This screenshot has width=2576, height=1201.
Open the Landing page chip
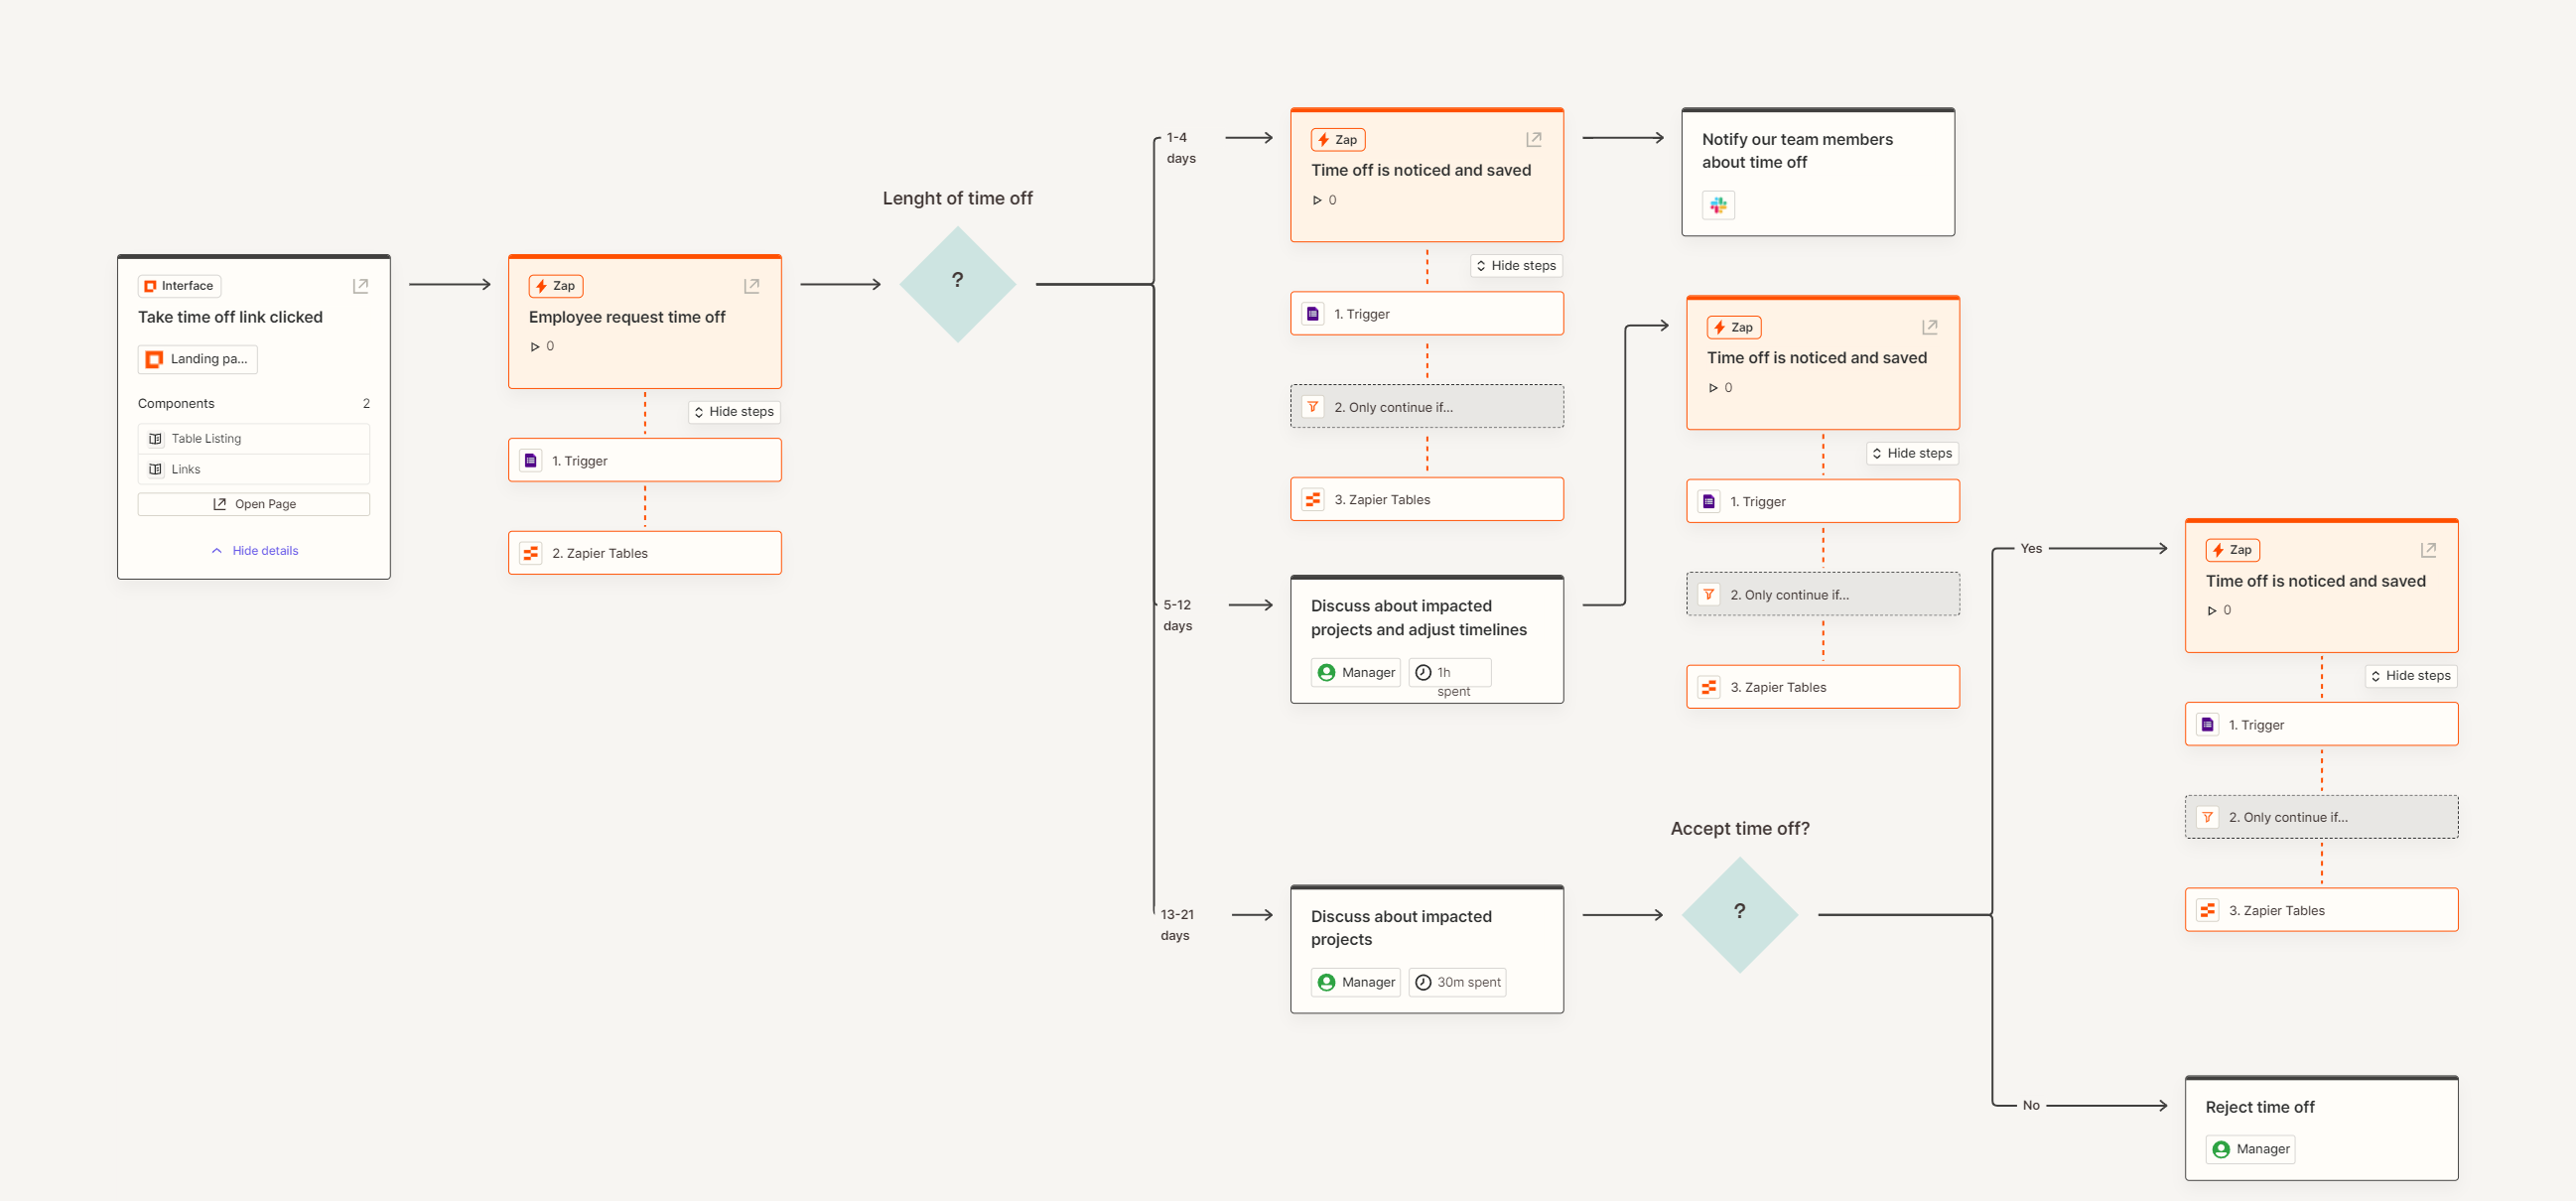pos(198,359)
